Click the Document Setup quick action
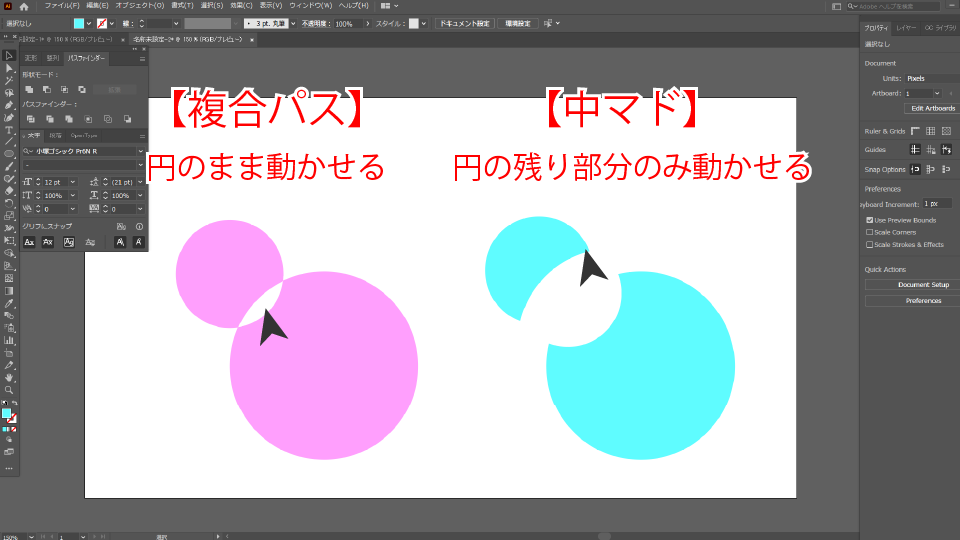Image resolution: width=960 pixels, height=540 pixels. tap(913, 285)
